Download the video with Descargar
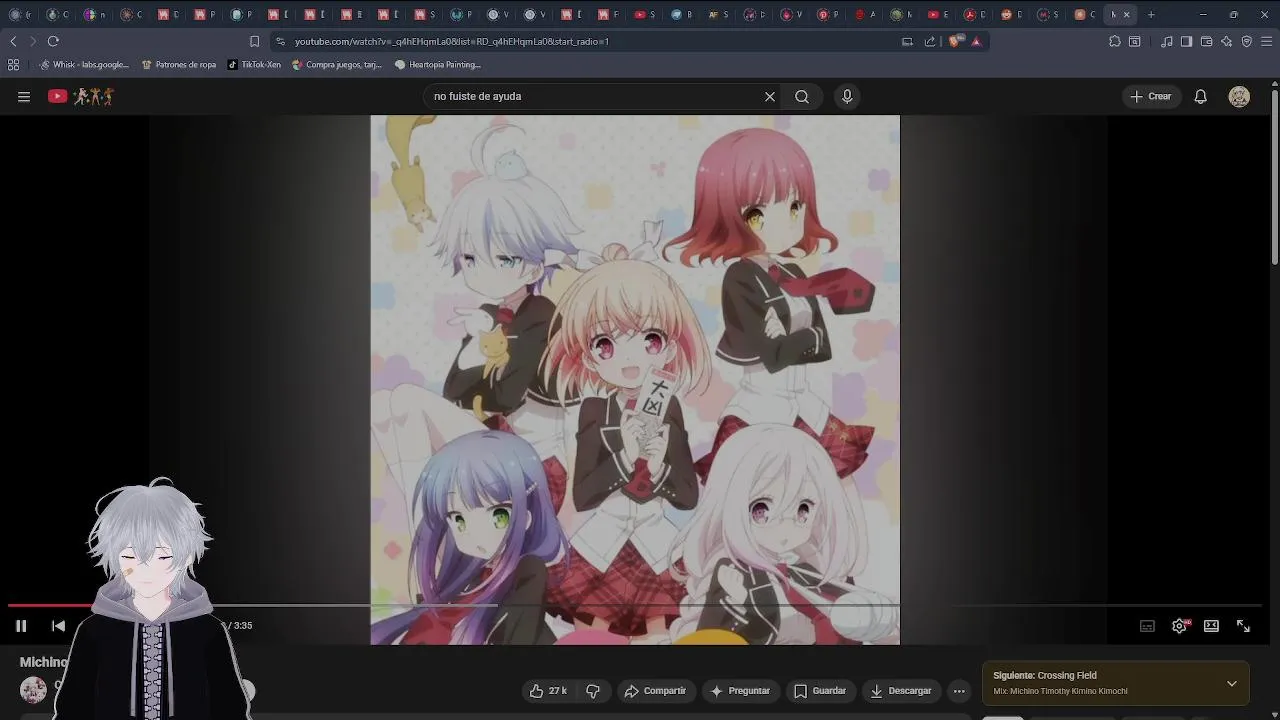The height and width of the screenshot is (720, 1280). 901,691
